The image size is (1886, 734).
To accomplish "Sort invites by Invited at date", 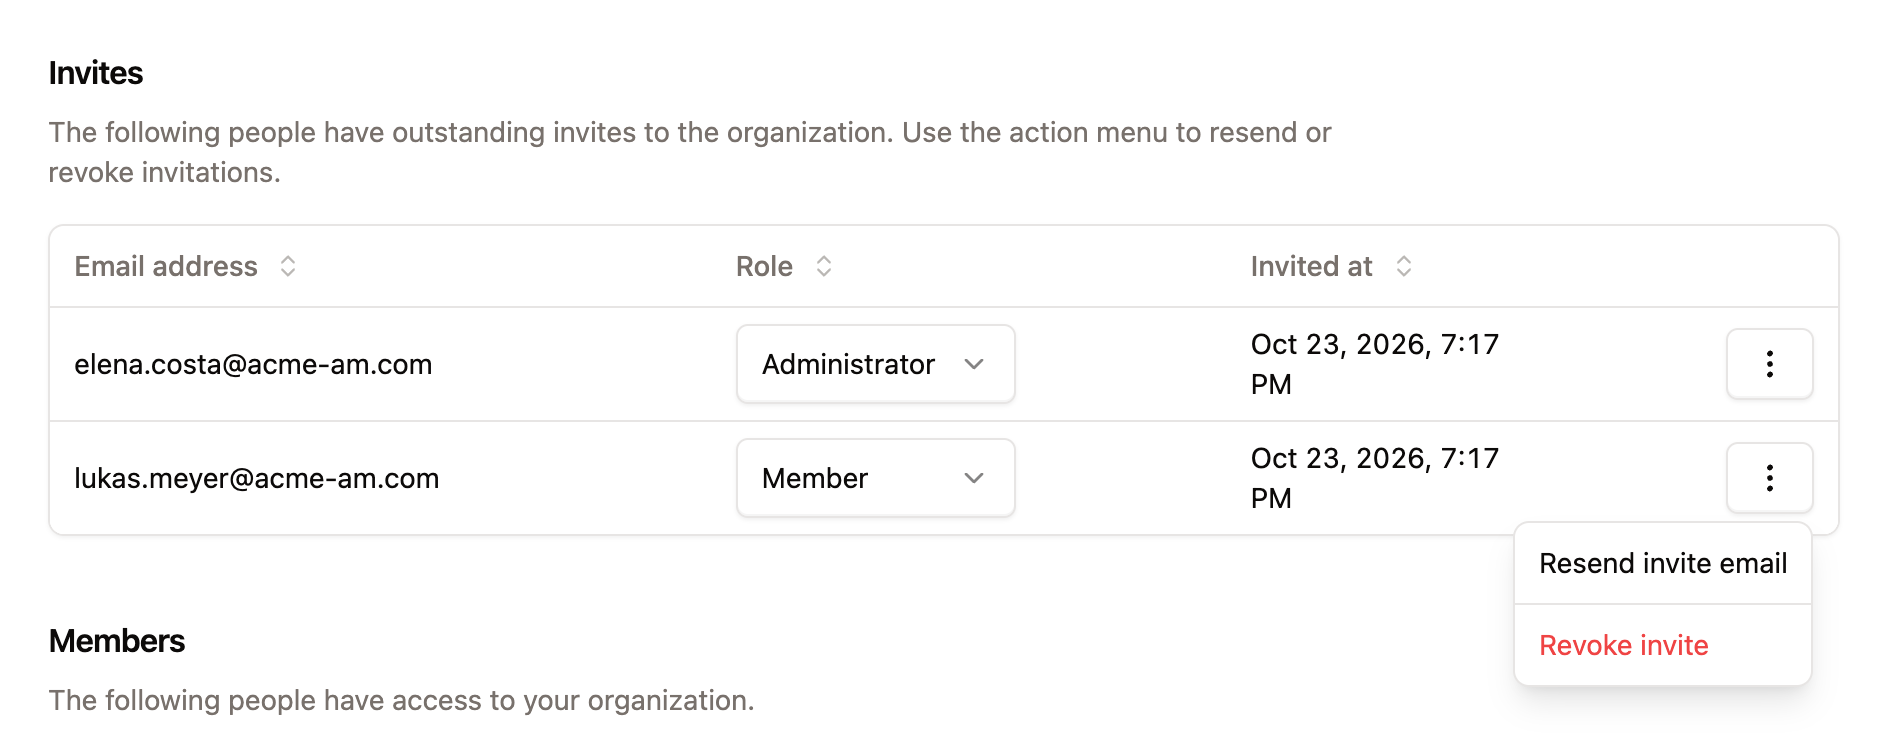I will pos(1404,266).
